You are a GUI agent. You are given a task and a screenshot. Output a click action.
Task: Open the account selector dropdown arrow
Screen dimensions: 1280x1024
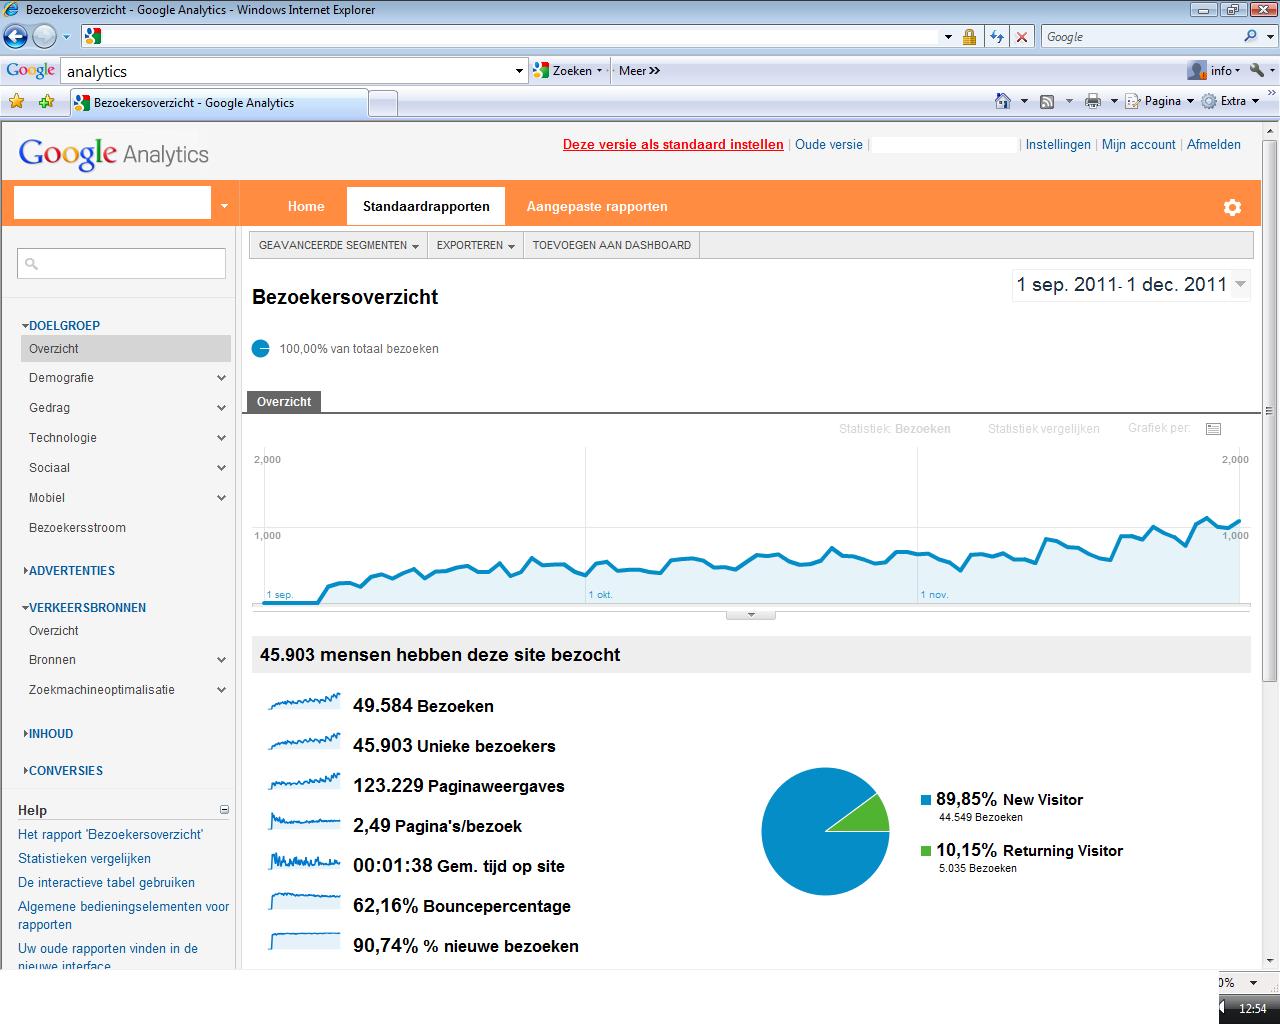[224, 206]
